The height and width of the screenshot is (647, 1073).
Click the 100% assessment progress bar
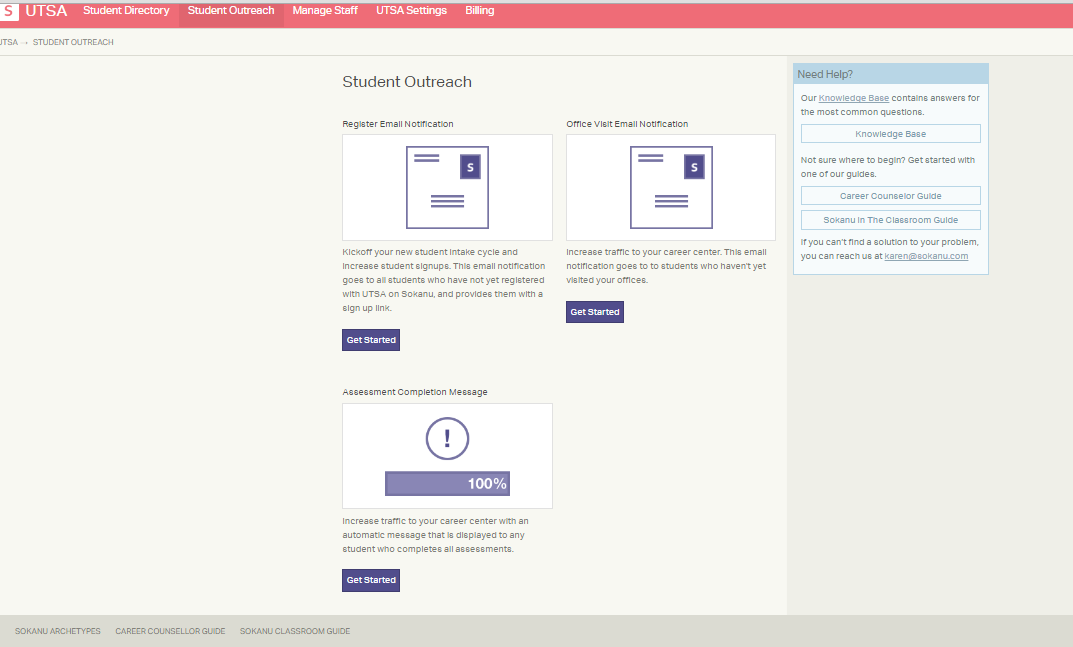[447, 484]
